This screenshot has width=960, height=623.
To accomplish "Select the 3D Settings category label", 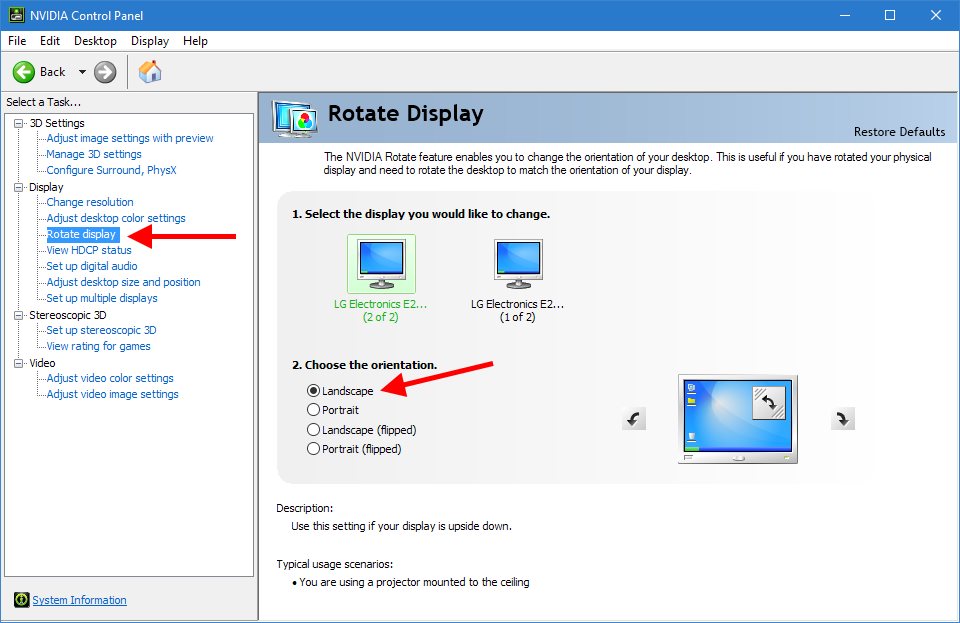I will 57,123.
